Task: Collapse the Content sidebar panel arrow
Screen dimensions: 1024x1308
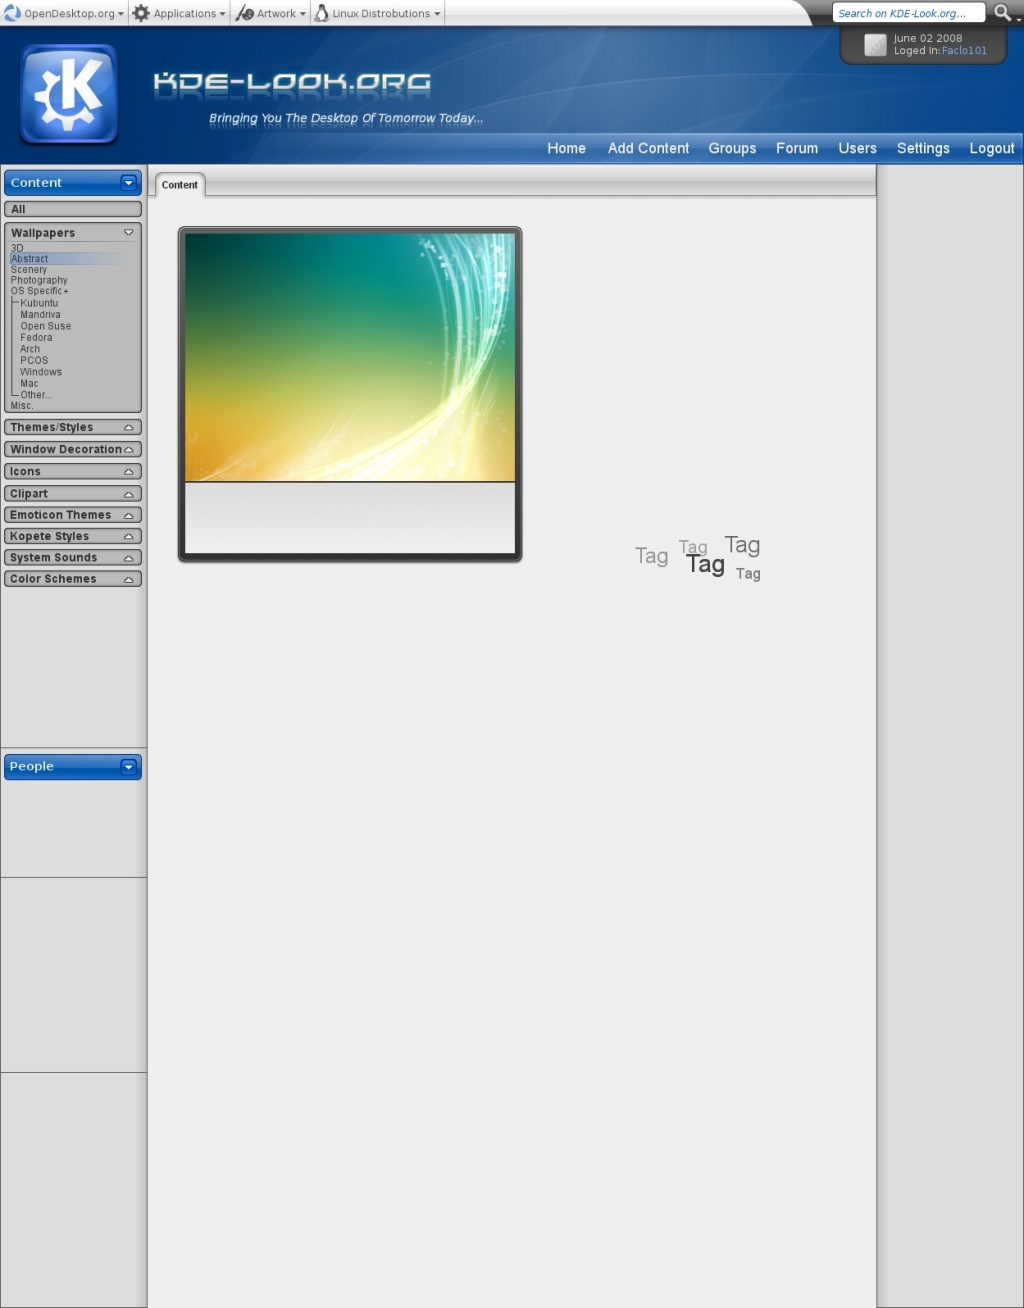Action: [128, 182]
